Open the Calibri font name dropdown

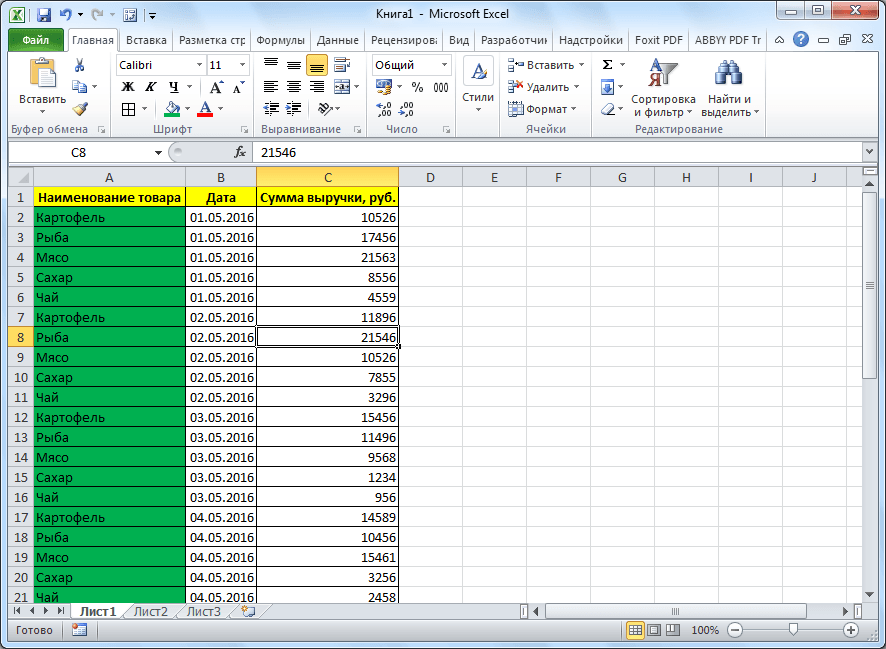[x=198, y=65]
